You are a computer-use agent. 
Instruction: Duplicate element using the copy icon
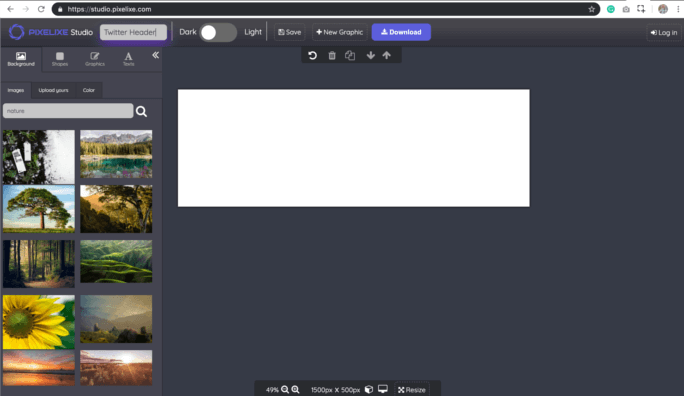pos(350,55)
